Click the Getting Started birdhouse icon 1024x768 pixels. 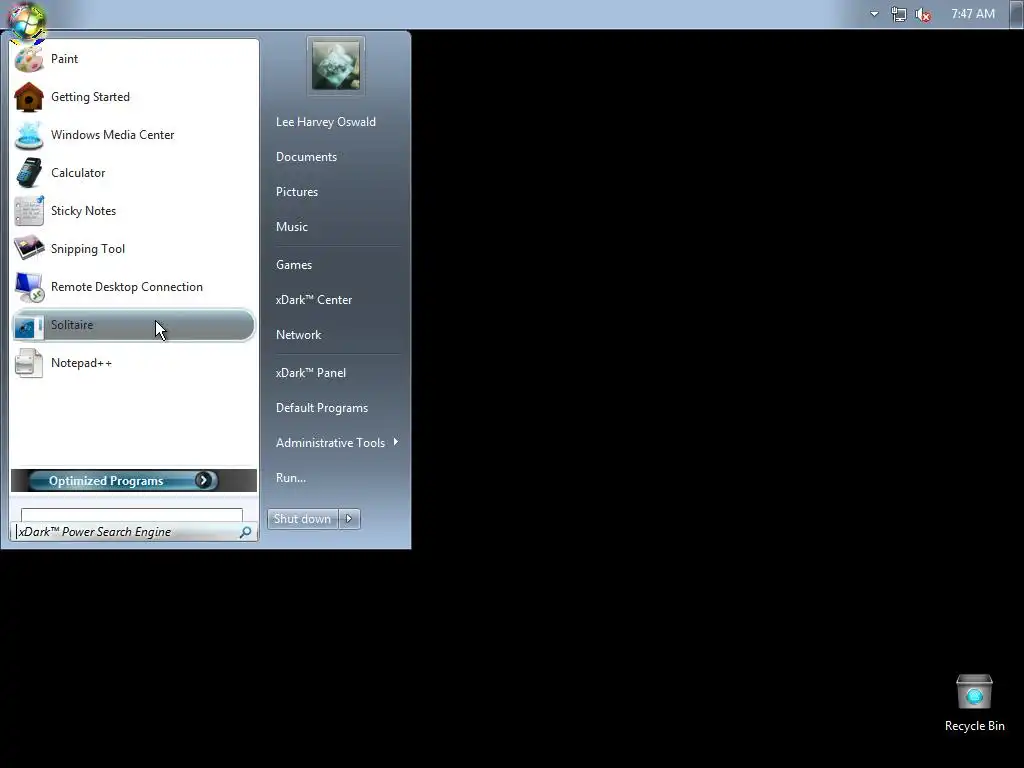(29, 97)
